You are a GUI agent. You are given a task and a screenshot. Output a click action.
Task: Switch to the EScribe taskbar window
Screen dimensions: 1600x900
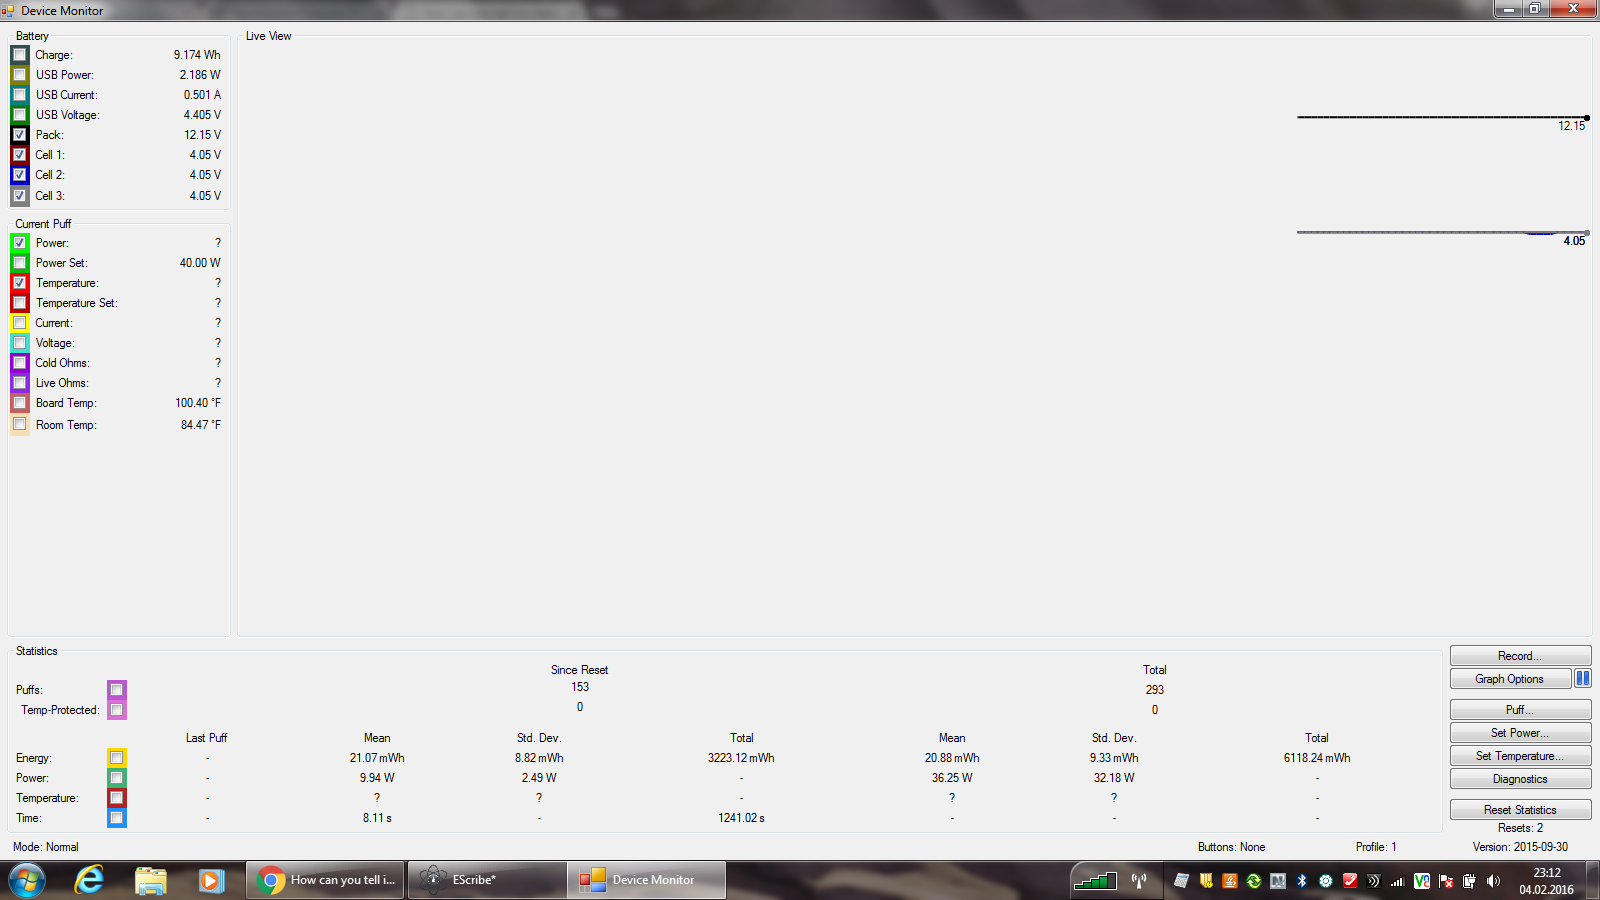487,880
